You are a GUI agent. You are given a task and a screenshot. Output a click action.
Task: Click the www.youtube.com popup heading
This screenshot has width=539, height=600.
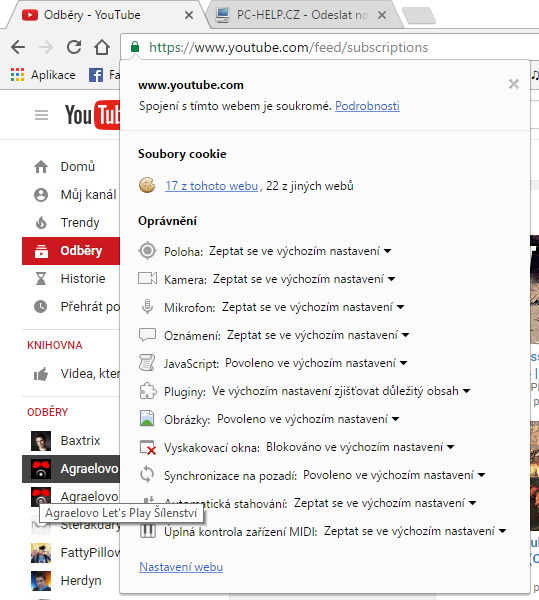pyautogui.click(x=191, y=85)
